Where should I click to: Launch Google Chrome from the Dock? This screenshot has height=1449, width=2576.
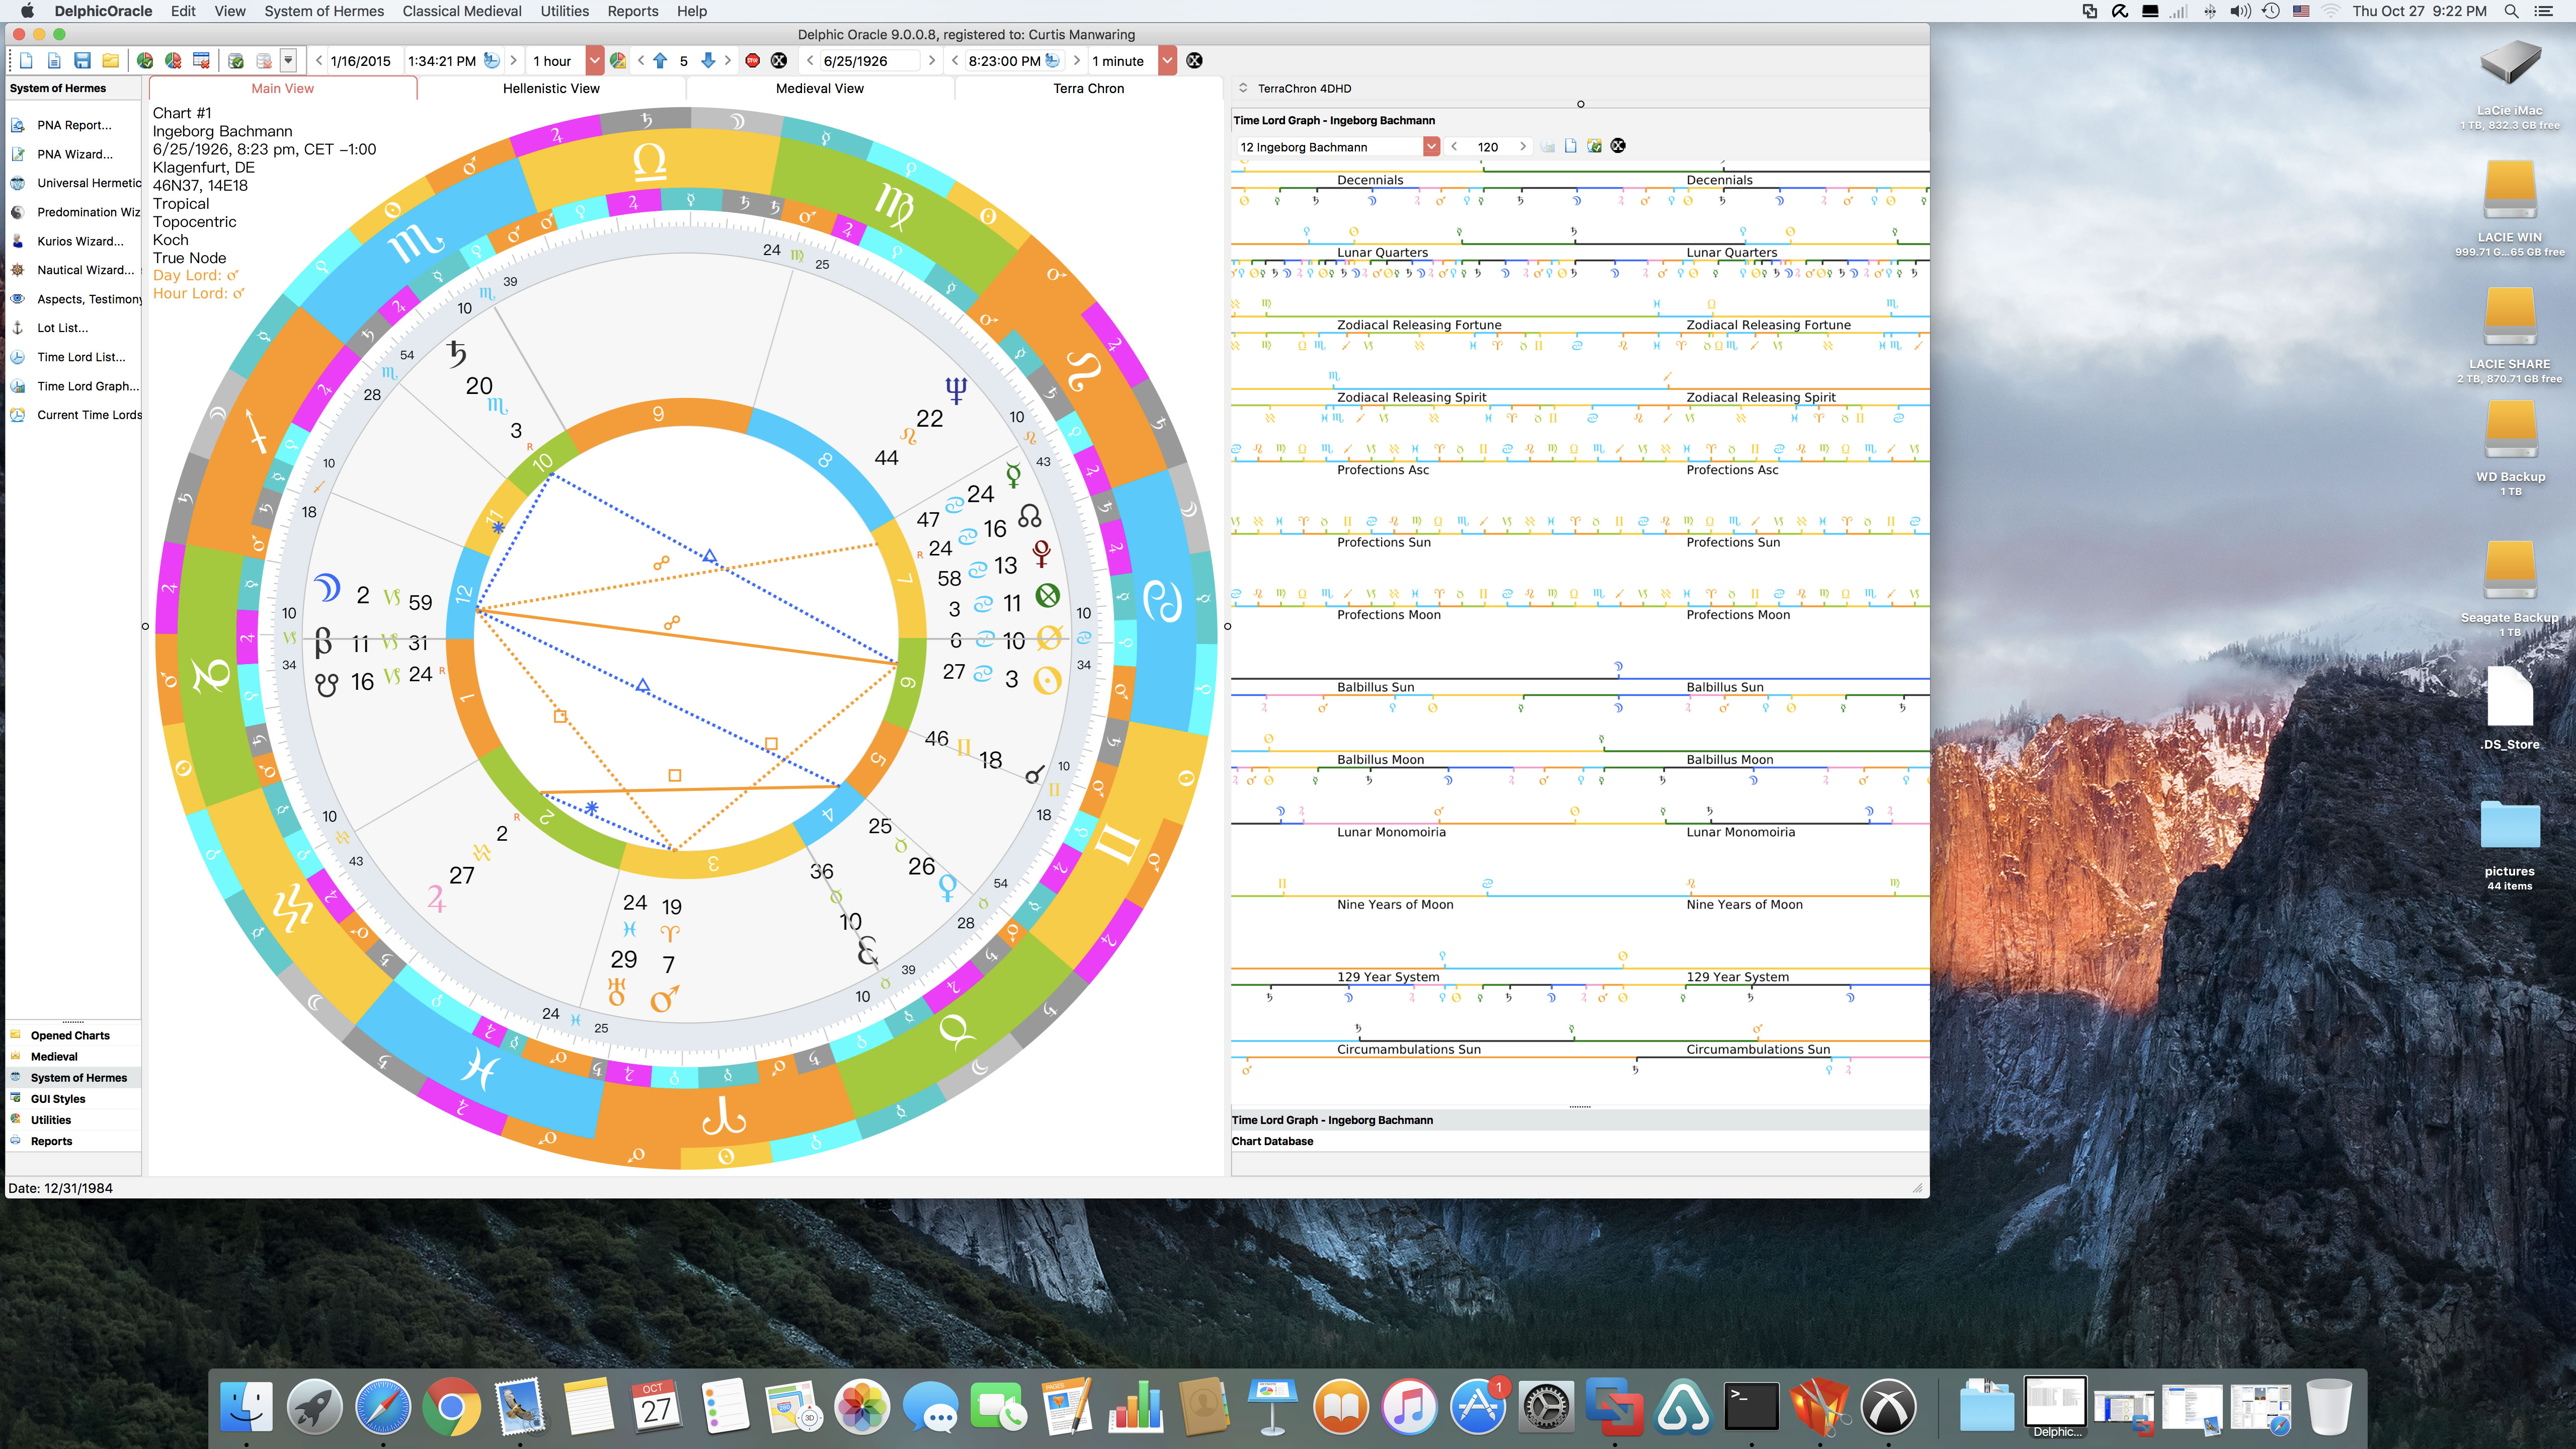(451, 1407)
